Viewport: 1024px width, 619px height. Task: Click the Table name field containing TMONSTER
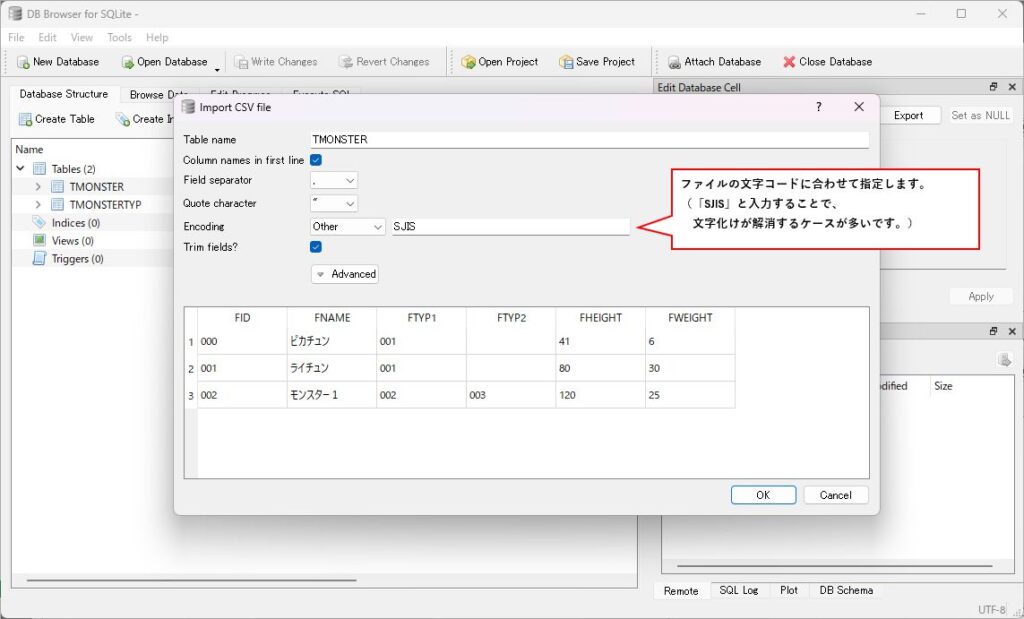click(588, 140)
